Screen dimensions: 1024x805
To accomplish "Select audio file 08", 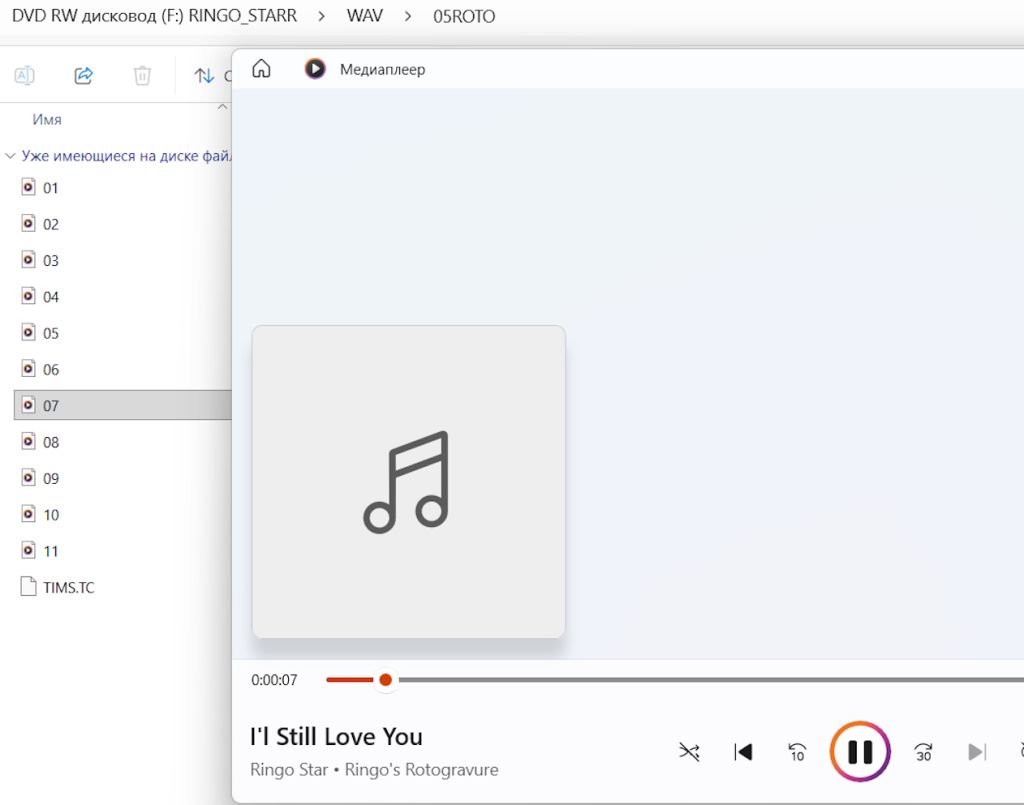I will click(x=122, y=442).
